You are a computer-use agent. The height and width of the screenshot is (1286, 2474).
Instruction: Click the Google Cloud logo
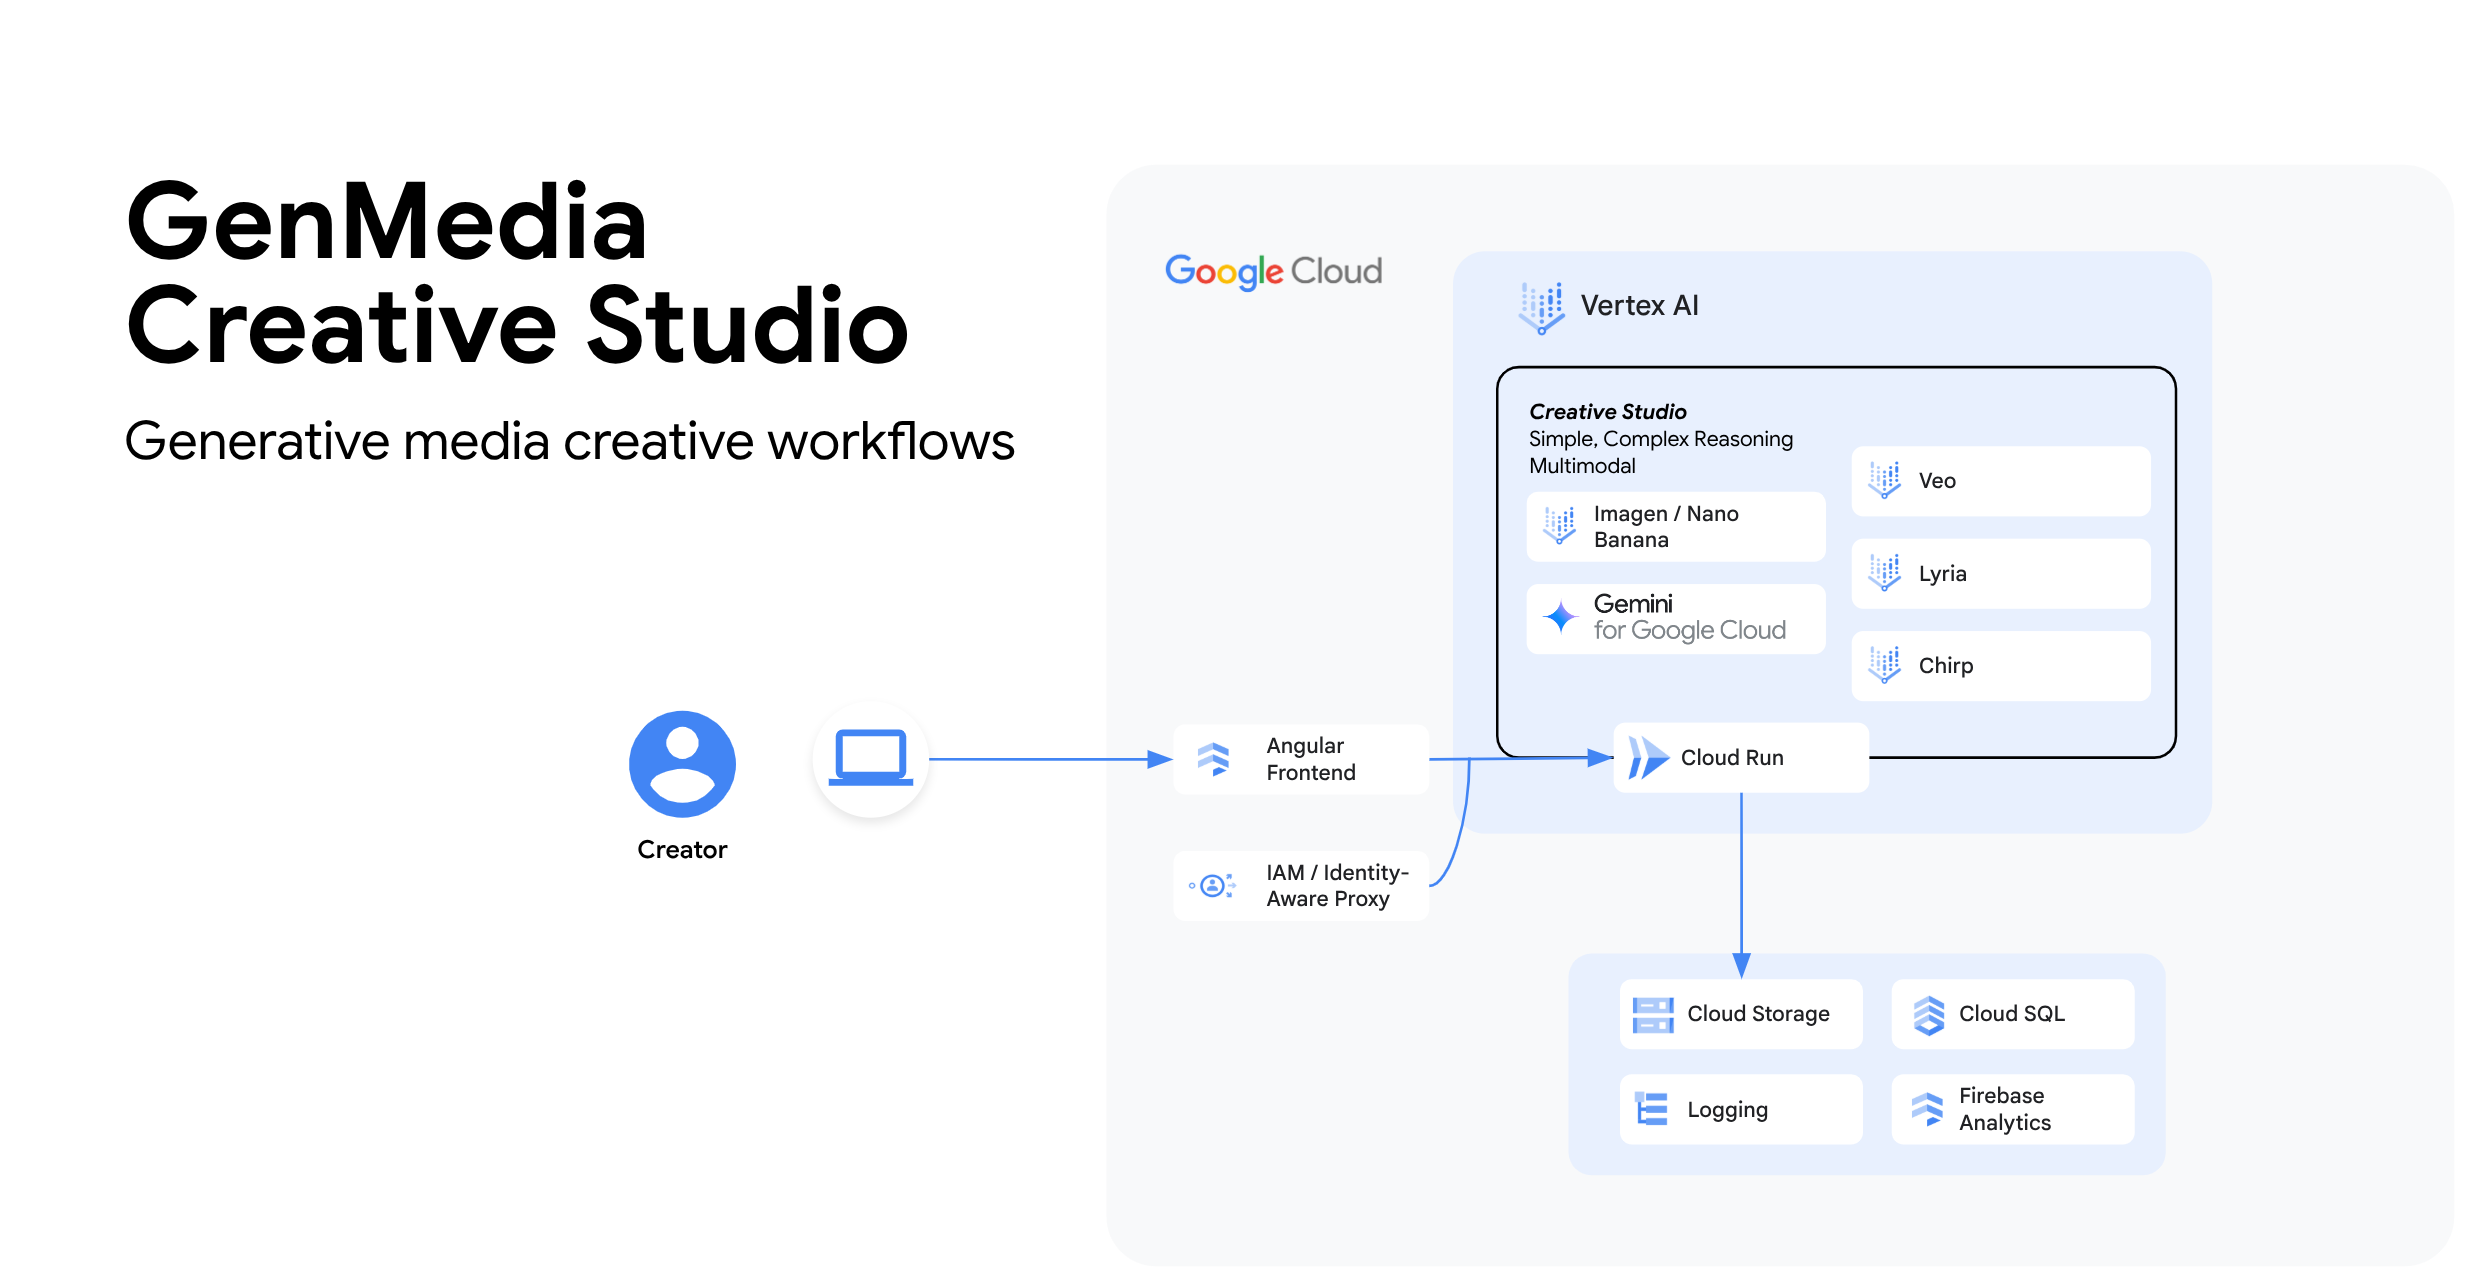click(x=1273, y=271)
